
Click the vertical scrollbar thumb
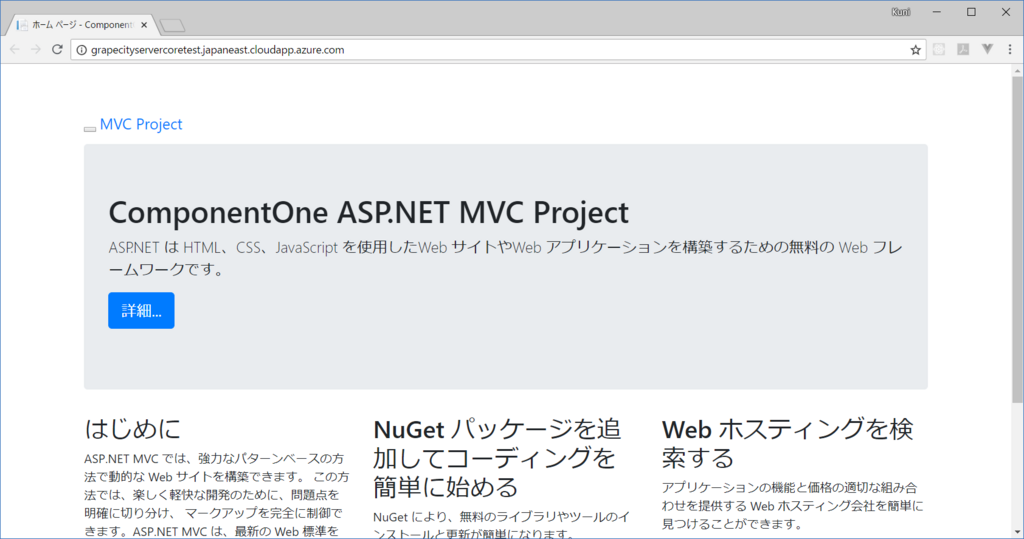[1017, 239]
